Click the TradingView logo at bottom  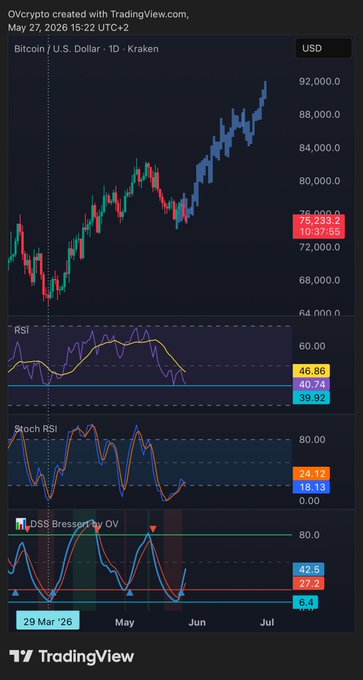tap(72, 656)
